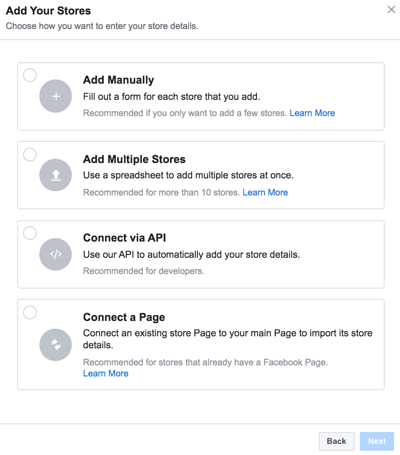Click the Add Manually heading

click(118, 80)
